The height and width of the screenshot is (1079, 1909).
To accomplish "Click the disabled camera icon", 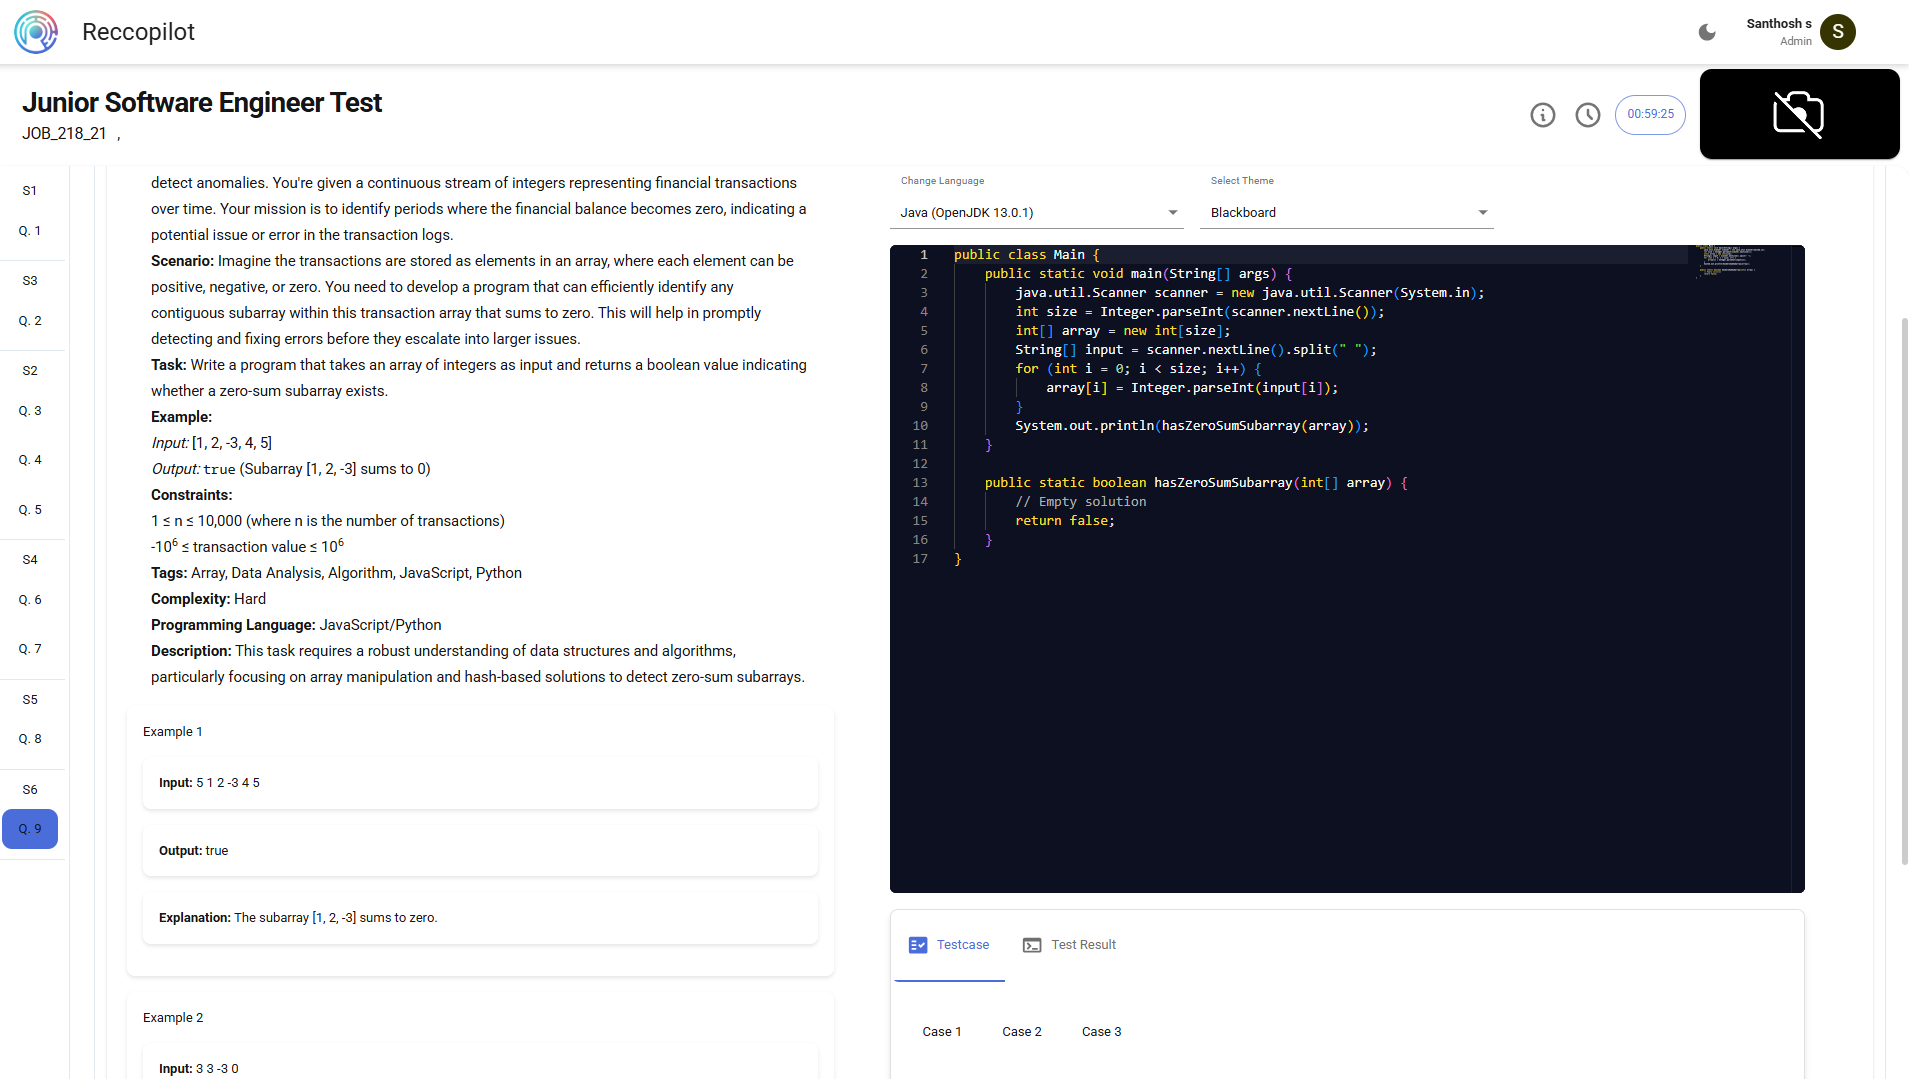I will pos(1797,113).
